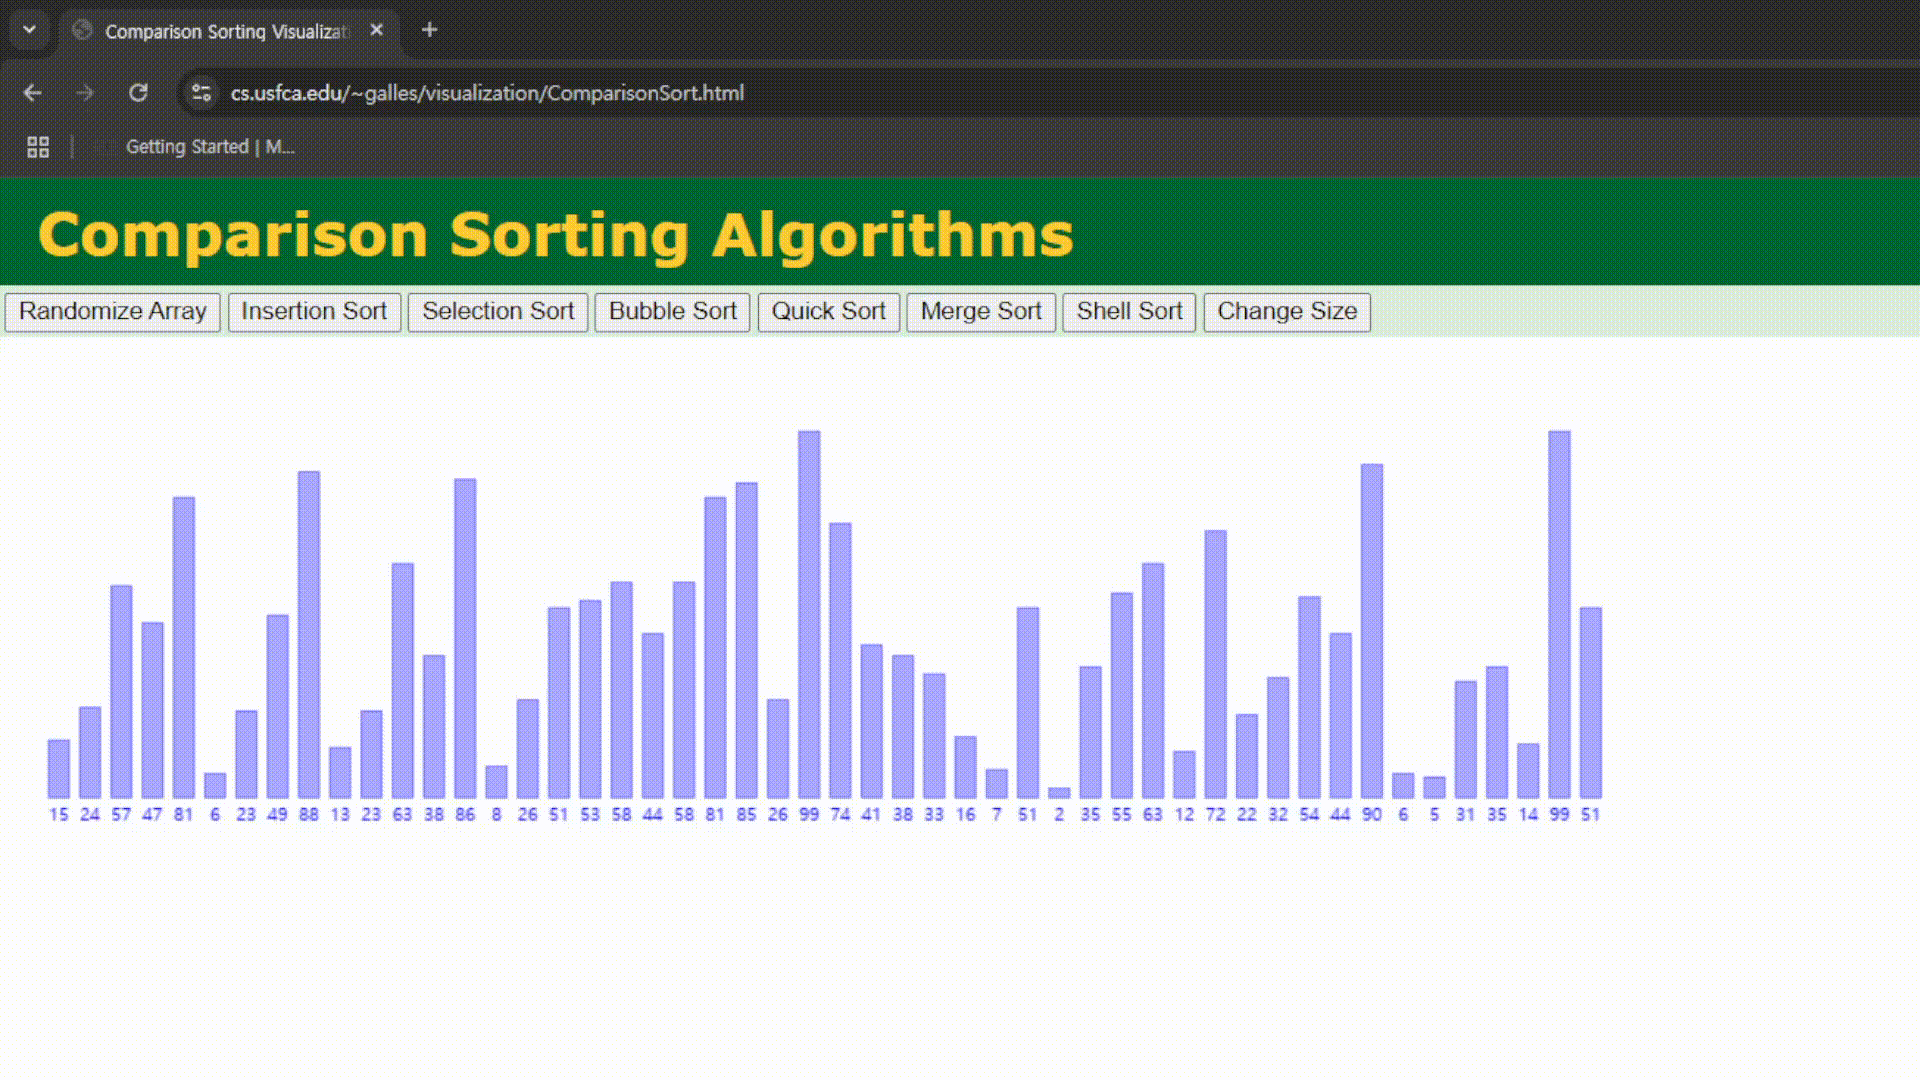Click the browser forward arrow
1920x1080 pixels.
click(x=85, y=93)
